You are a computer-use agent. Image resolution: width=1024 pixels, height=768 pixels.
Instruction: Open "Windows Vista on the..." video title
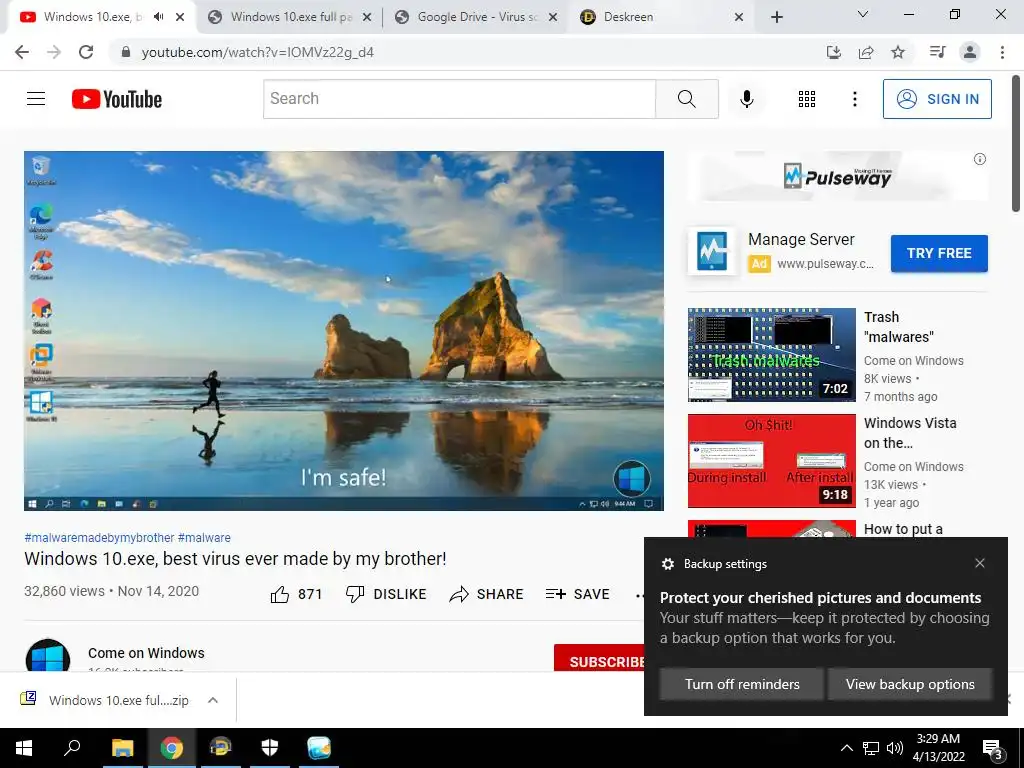(x=910, y=433)
